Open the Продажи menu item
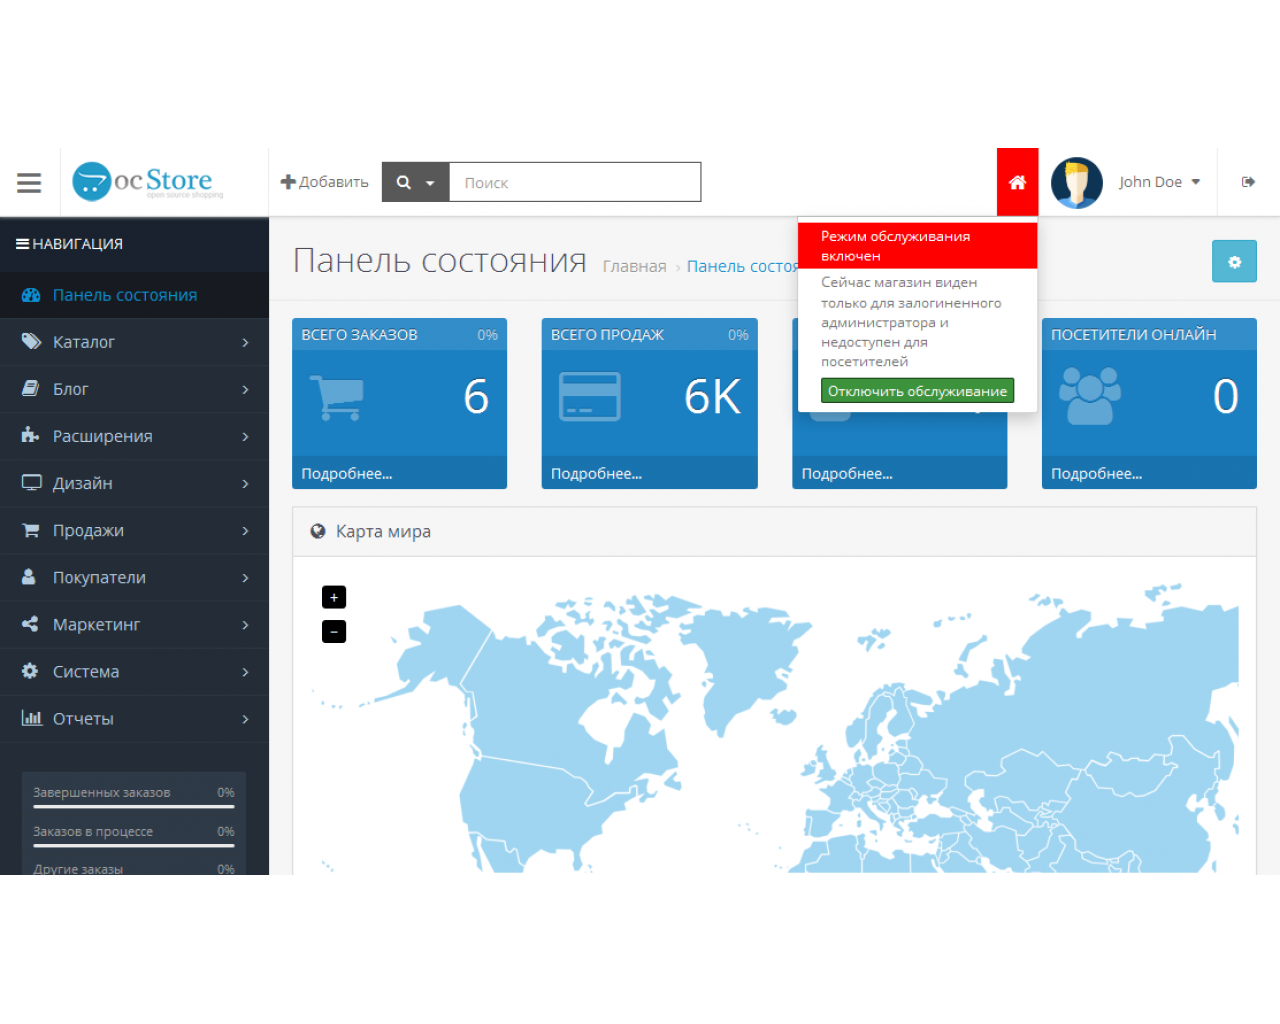 [134, 530]
